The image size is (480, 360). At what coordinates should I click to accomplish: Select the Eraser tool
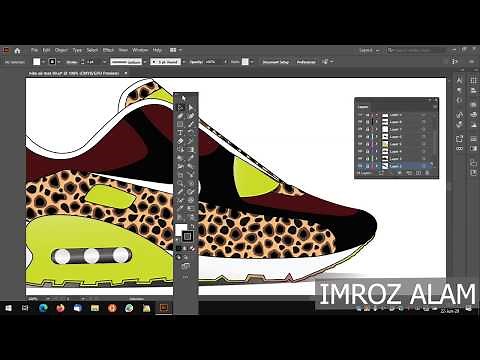(x=180, y=141)
